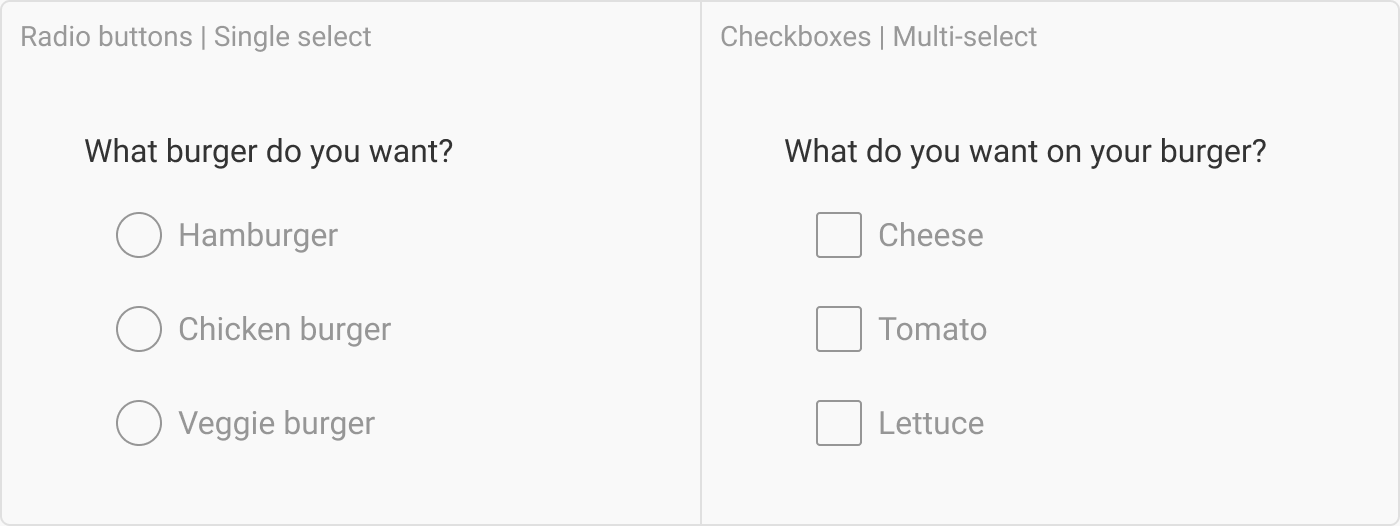Pick the Veggie burger radio circle

click(x=139, y=423)
